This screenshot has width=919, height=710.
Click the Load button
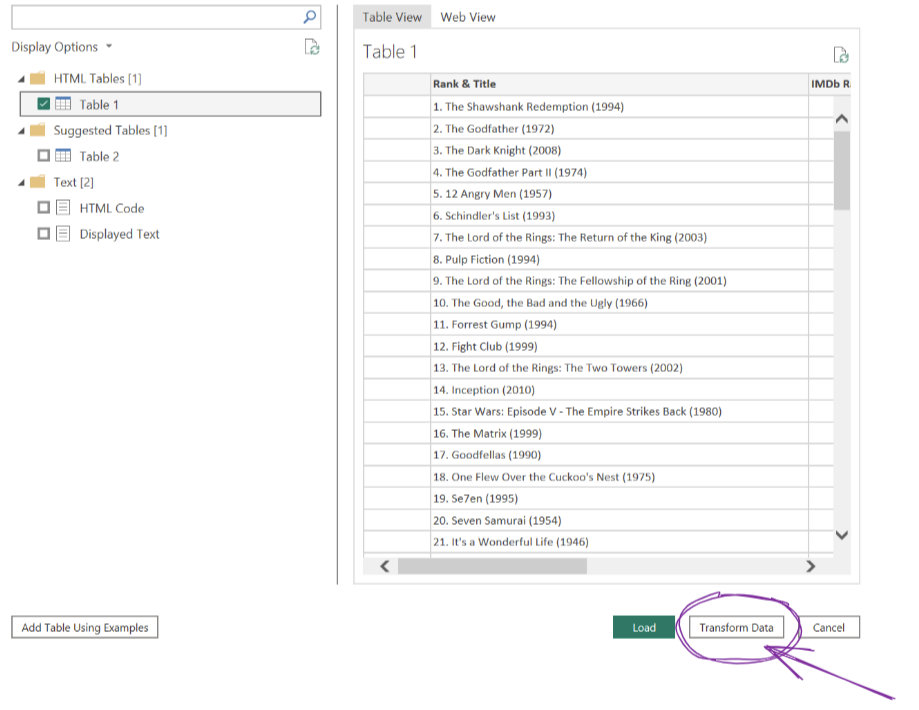[644, 627]
